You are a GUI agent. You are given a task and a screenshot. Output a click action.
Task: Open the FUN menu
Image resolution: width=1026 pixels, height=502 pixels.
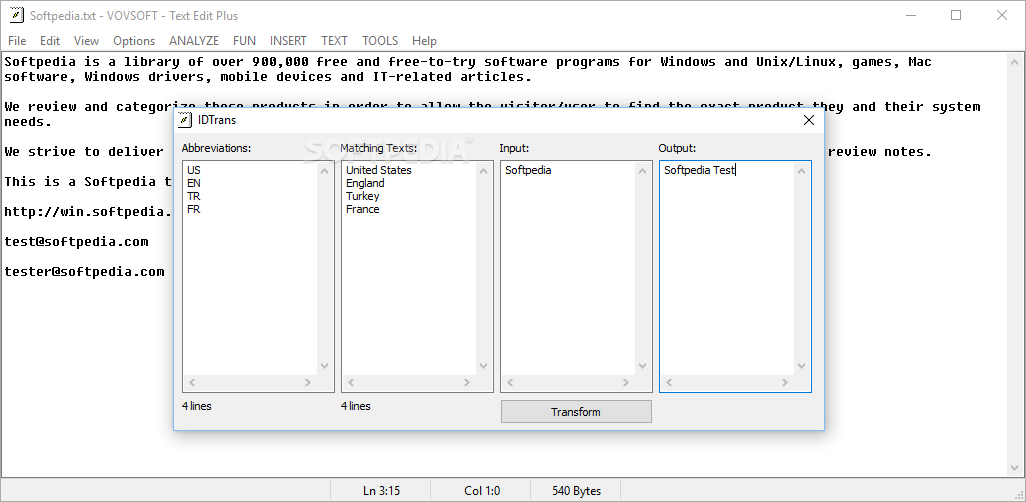click(244, 41)
